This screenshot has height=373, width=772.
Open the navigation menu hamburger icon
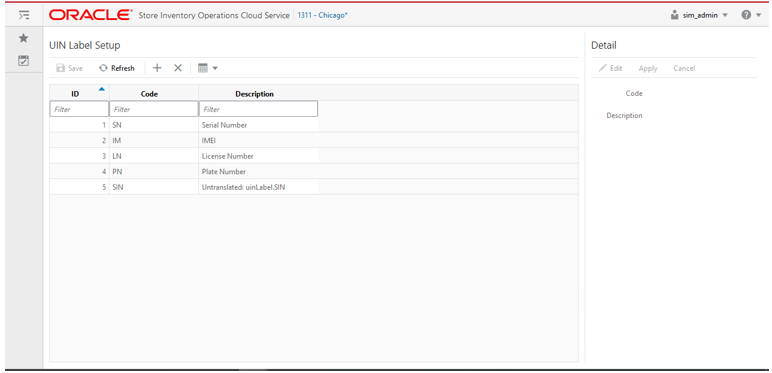point(23,15)
